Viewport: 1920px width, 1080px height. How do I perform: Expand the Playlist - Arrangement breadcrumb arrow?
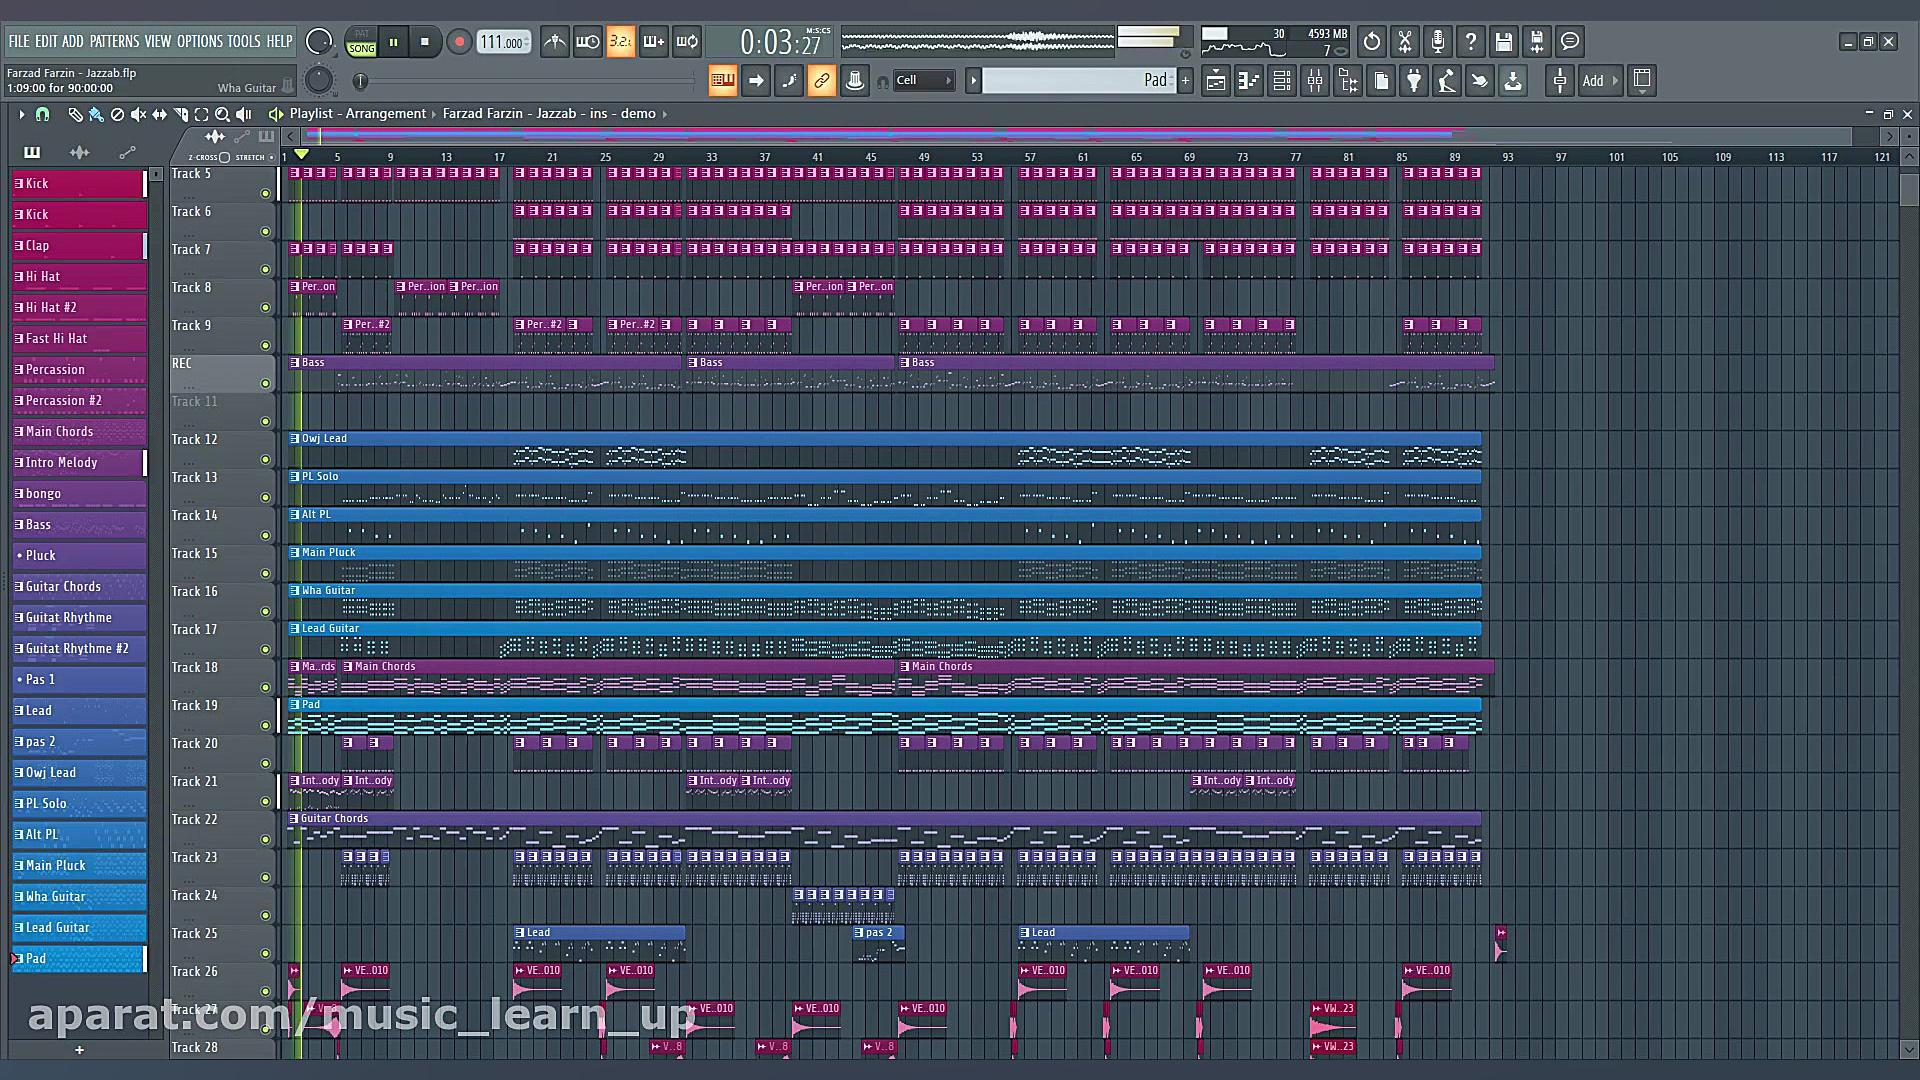pos(434,114)
